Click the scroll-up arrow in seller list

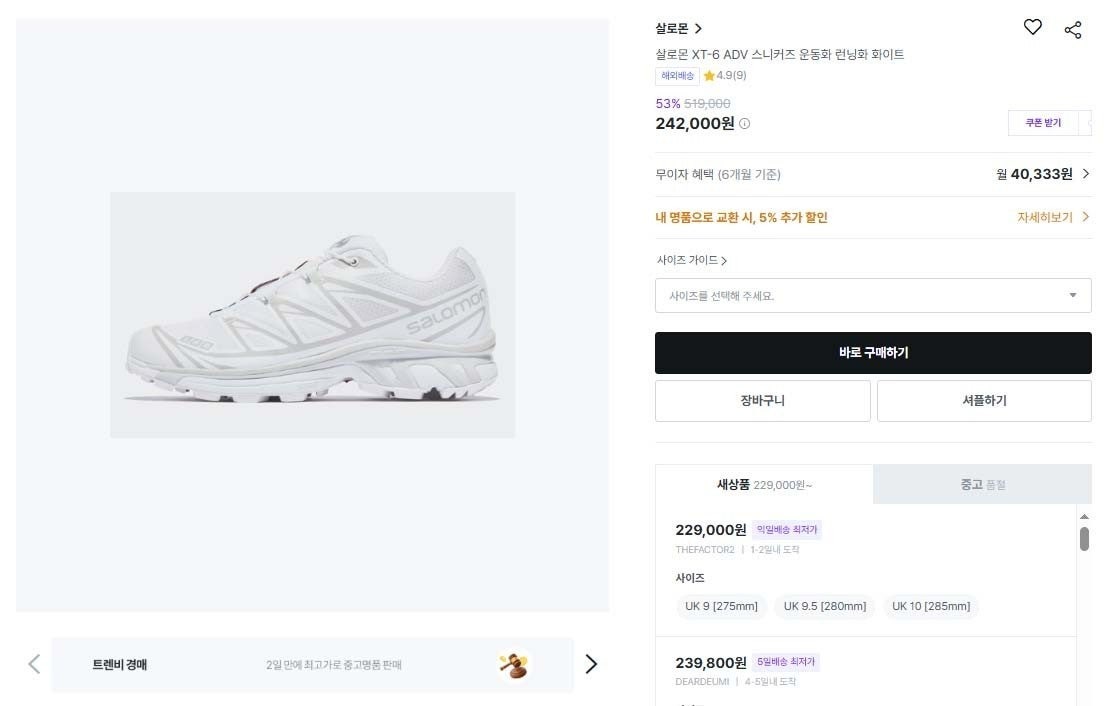(x=1085, y=517)
